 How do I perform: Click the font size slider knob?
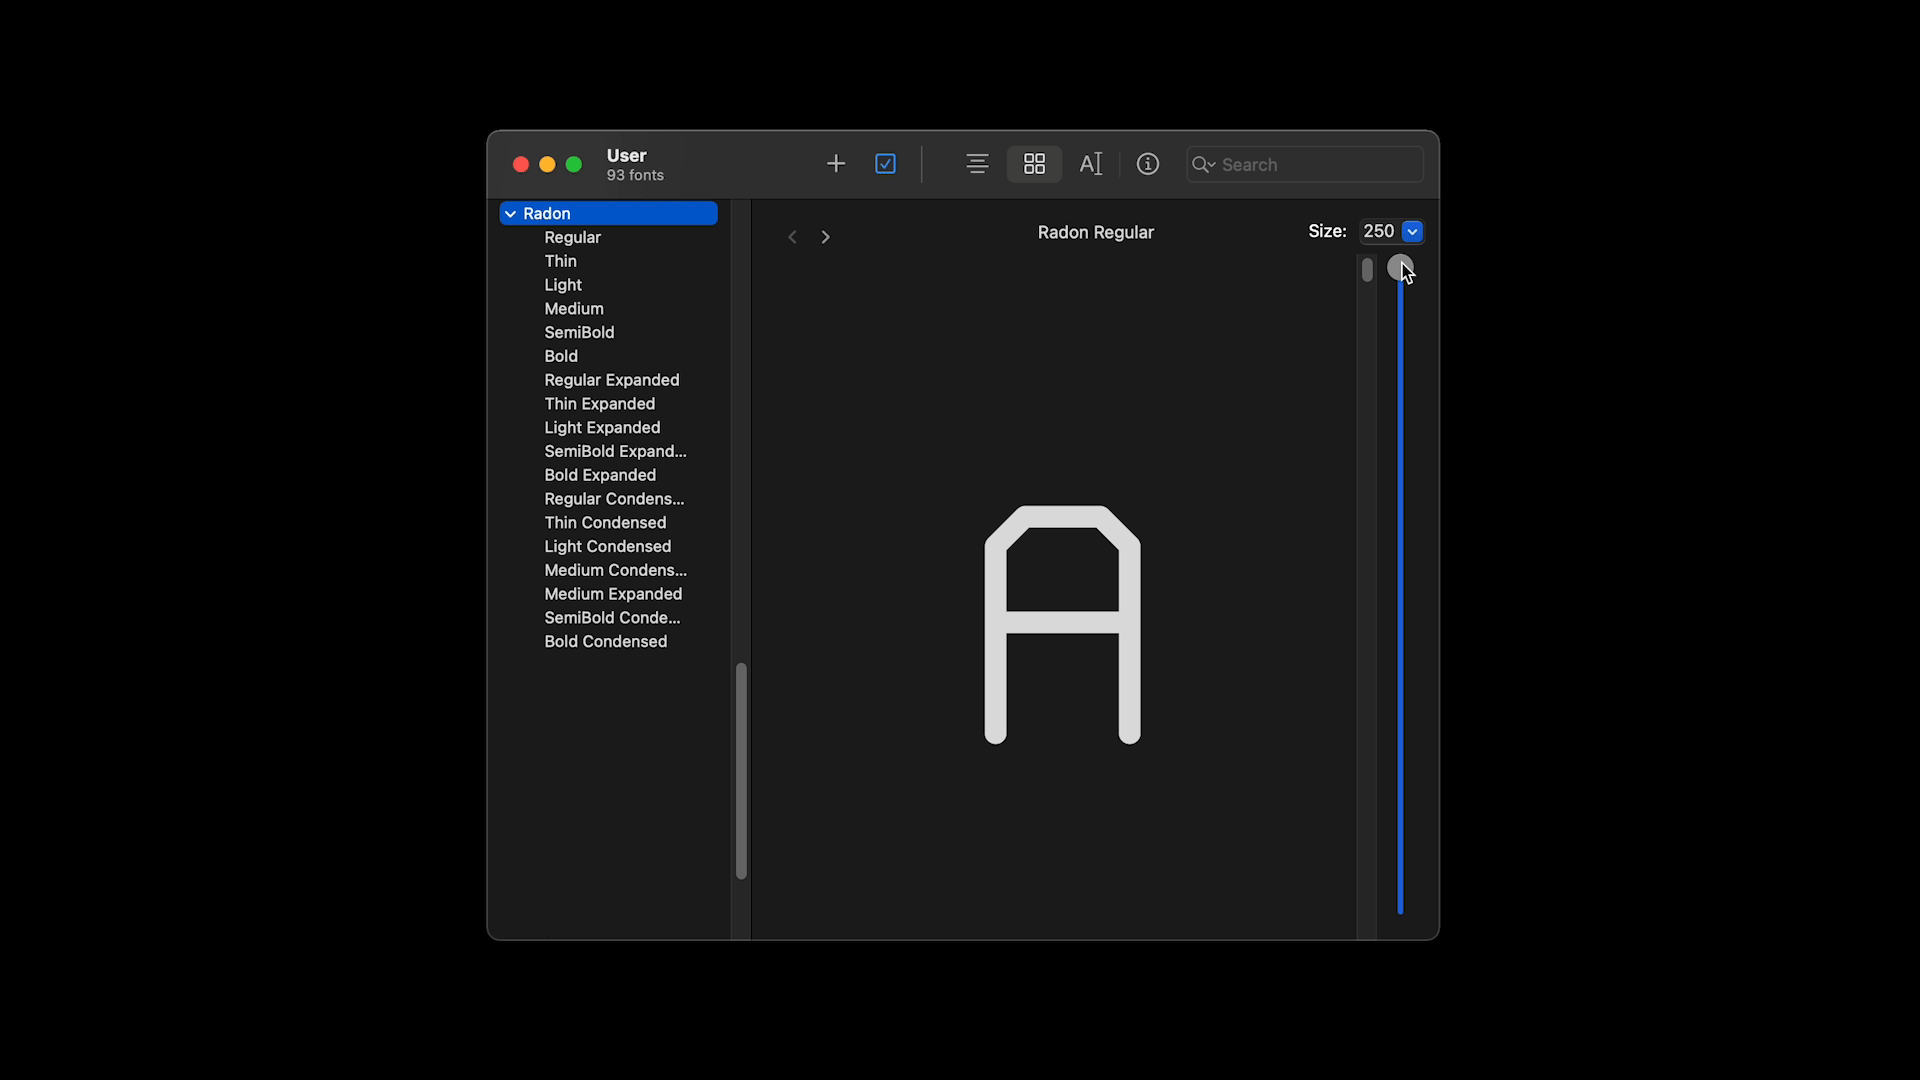(x=1400, y=268)
